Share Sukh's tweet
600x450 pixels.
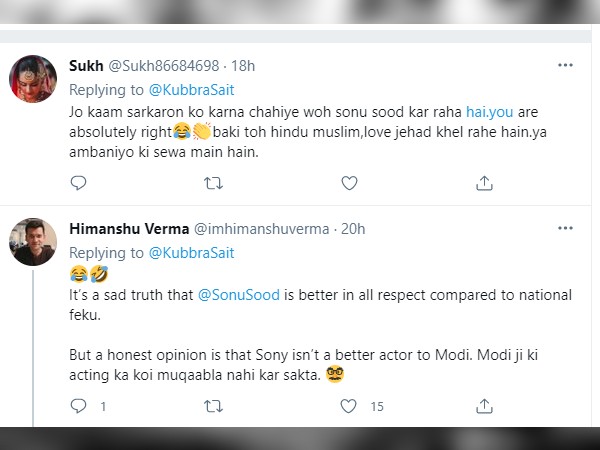click(484, 182)
